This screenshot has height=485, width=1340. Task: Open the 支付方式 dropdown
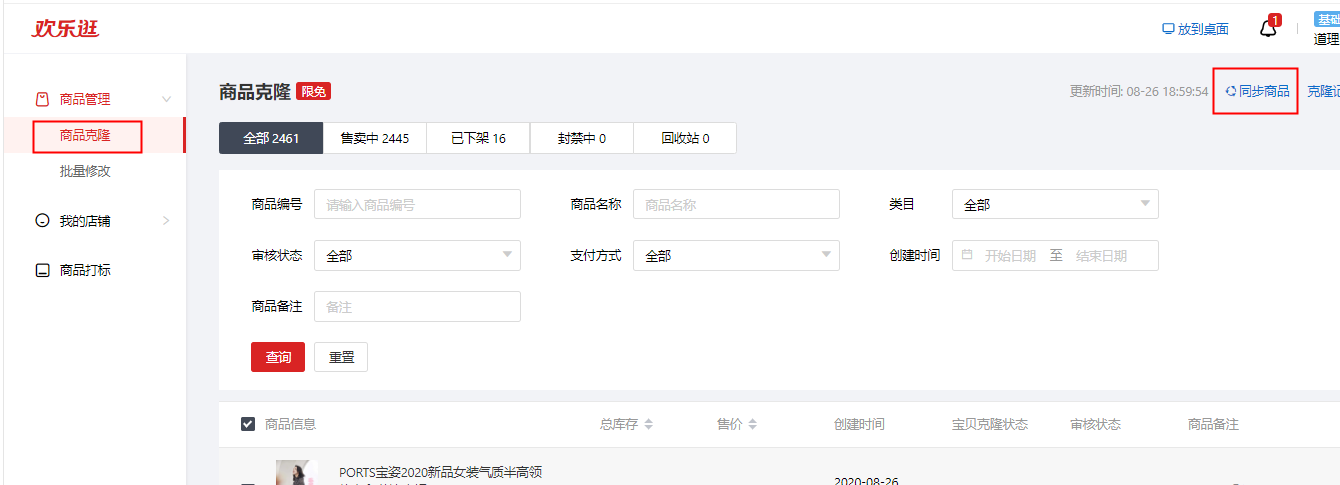point(736,255)
